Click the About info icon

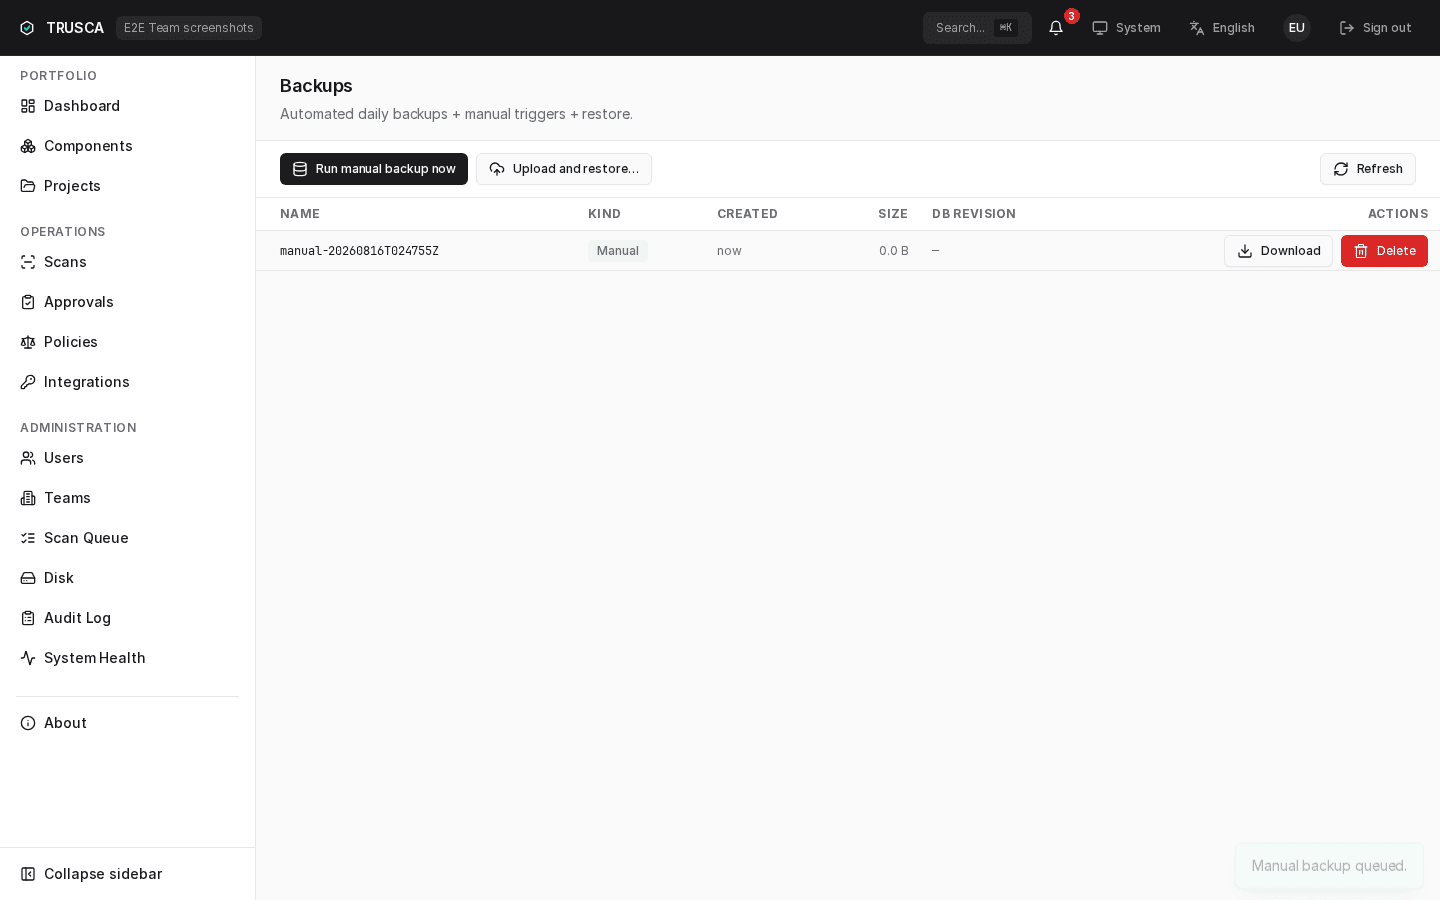[x=28, y=723]
